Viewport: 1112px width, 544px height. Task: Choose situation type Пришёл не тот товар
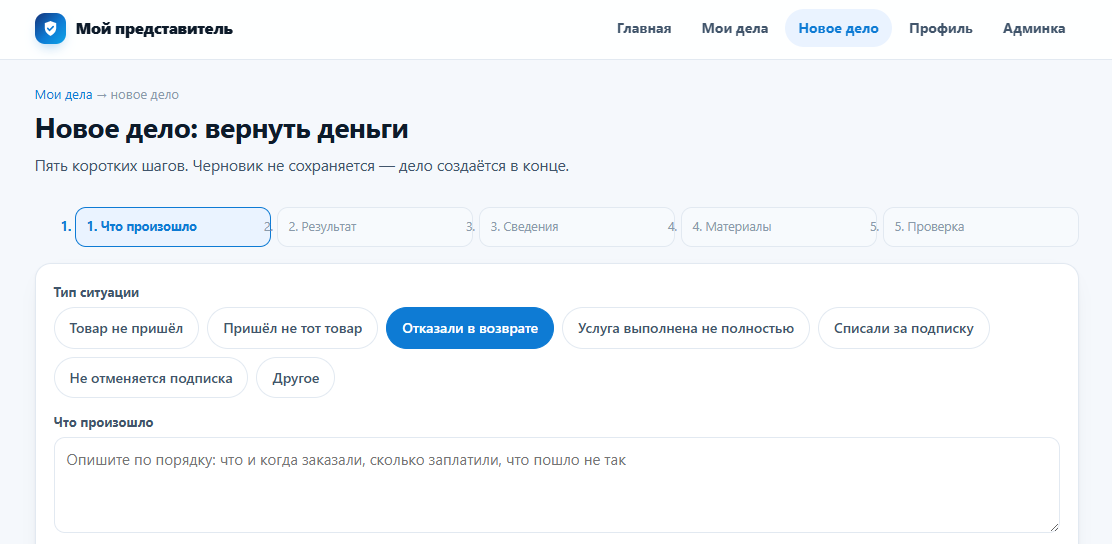292,328
